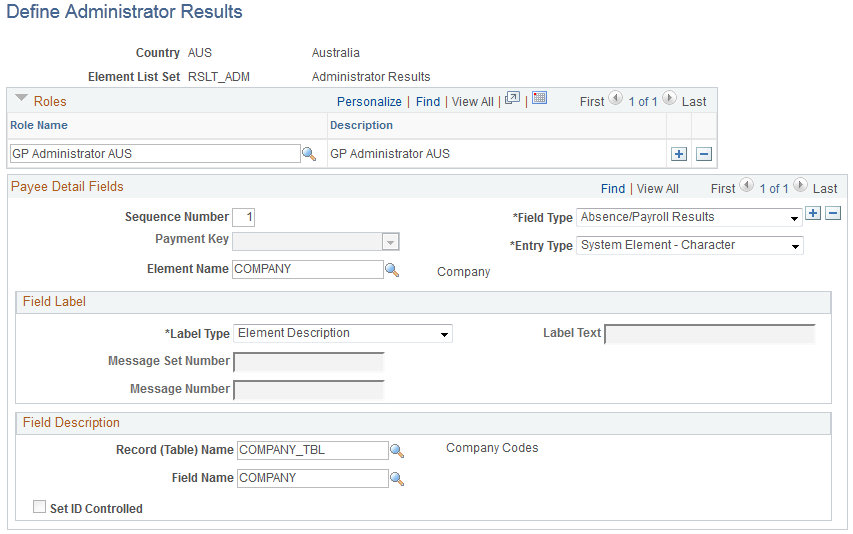The height and width of the screenshot is (534, 853).
Task: Sort by Description column header
Action: [x=361, y=125]
